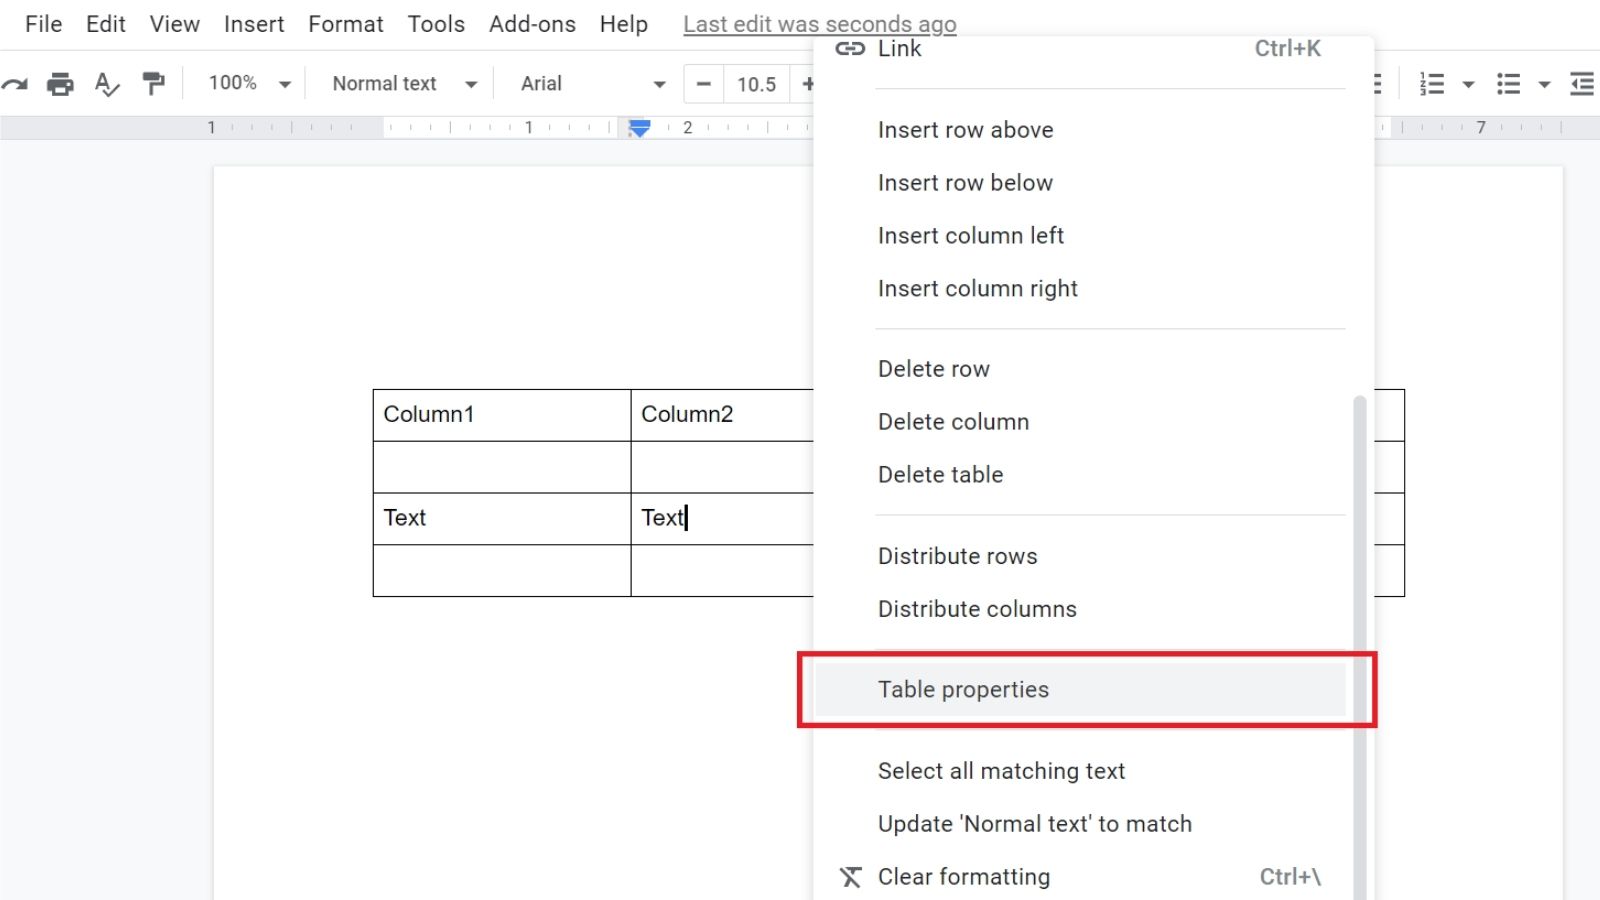Open the Edit menu
Image resolution: width=1600 pixels, height=900 pixels.
[x=105, y=24]
